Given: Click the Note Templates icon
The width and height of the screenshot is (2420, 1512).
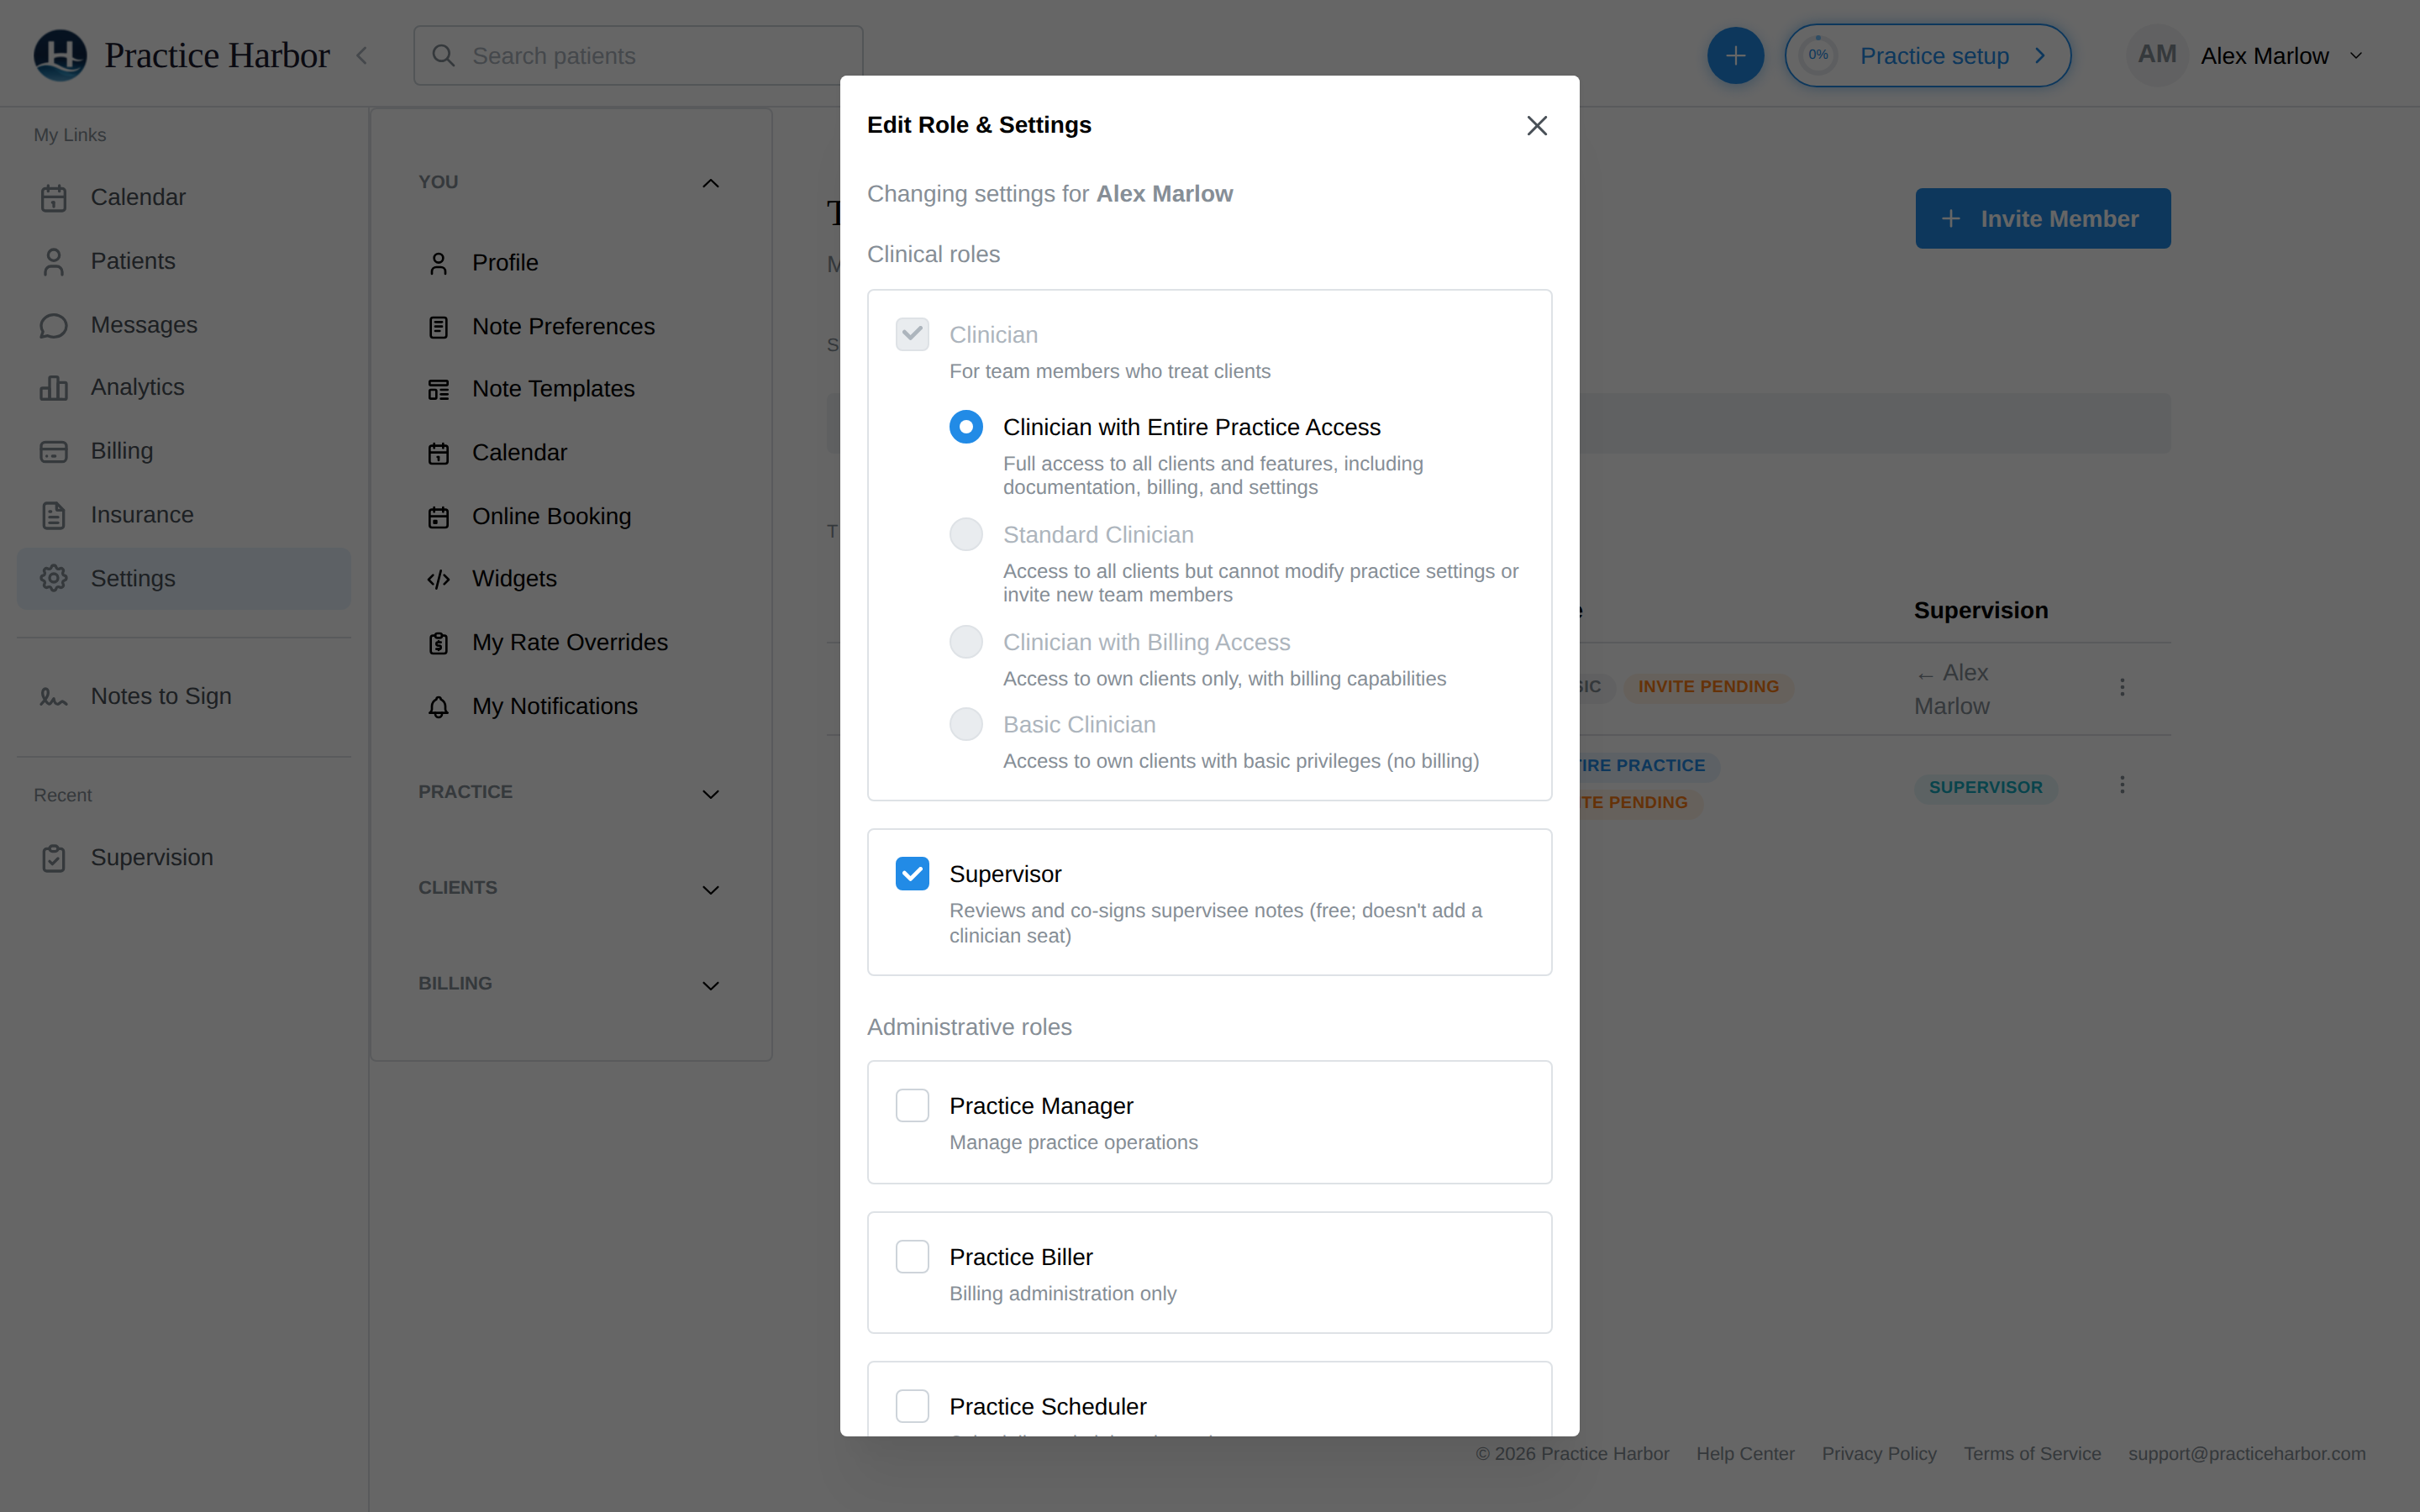Looking at the screenshot, I should click(x=438, y=390).
